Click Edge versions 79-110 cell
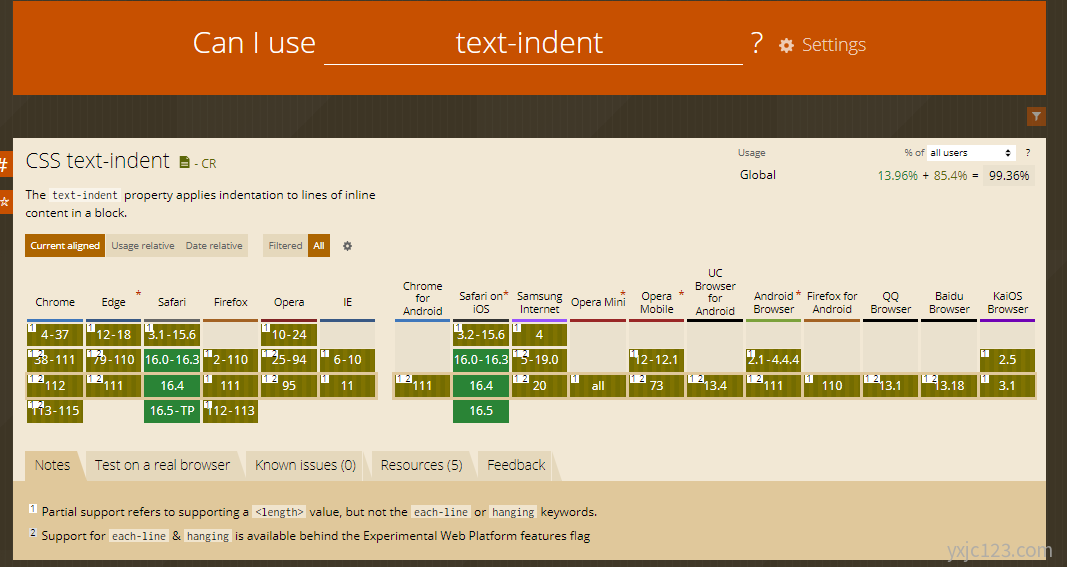This screenshot has width=1067, height=567. tap(114, 360)
